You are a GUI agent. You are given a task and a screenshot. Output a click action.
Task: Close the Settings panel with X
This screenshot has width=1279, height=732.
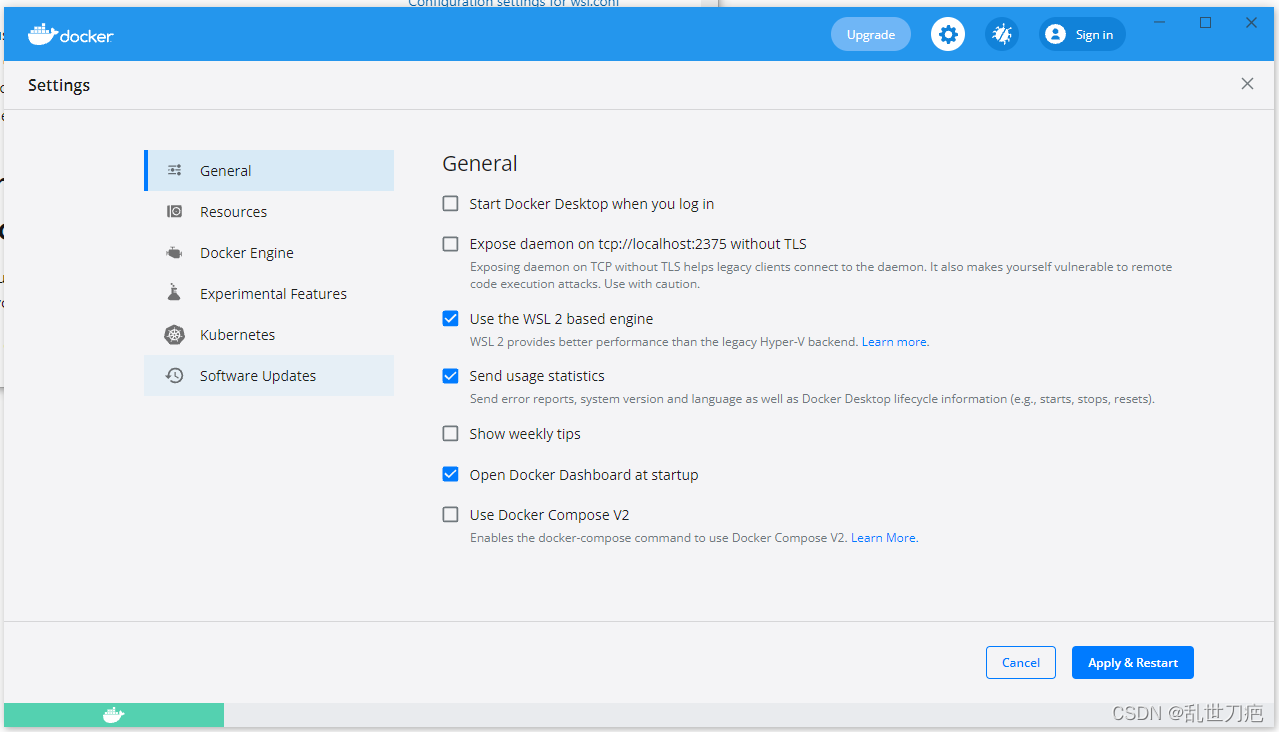[x=1247, y=84]
